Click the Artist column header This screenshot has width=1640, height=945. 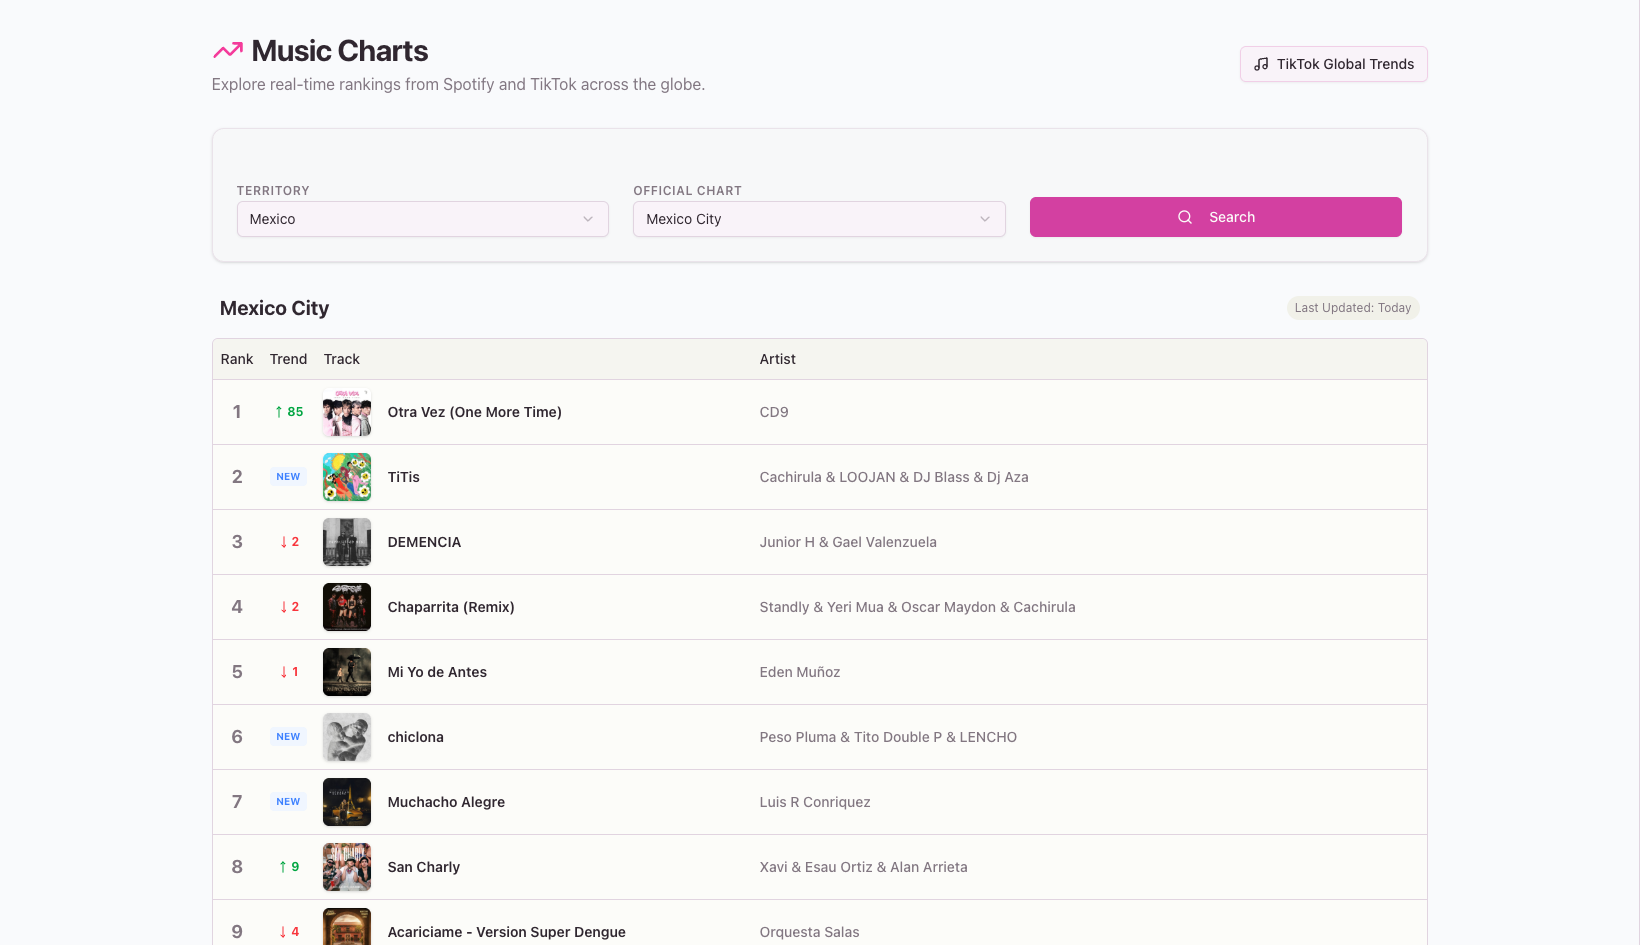[x=777, y=358]
